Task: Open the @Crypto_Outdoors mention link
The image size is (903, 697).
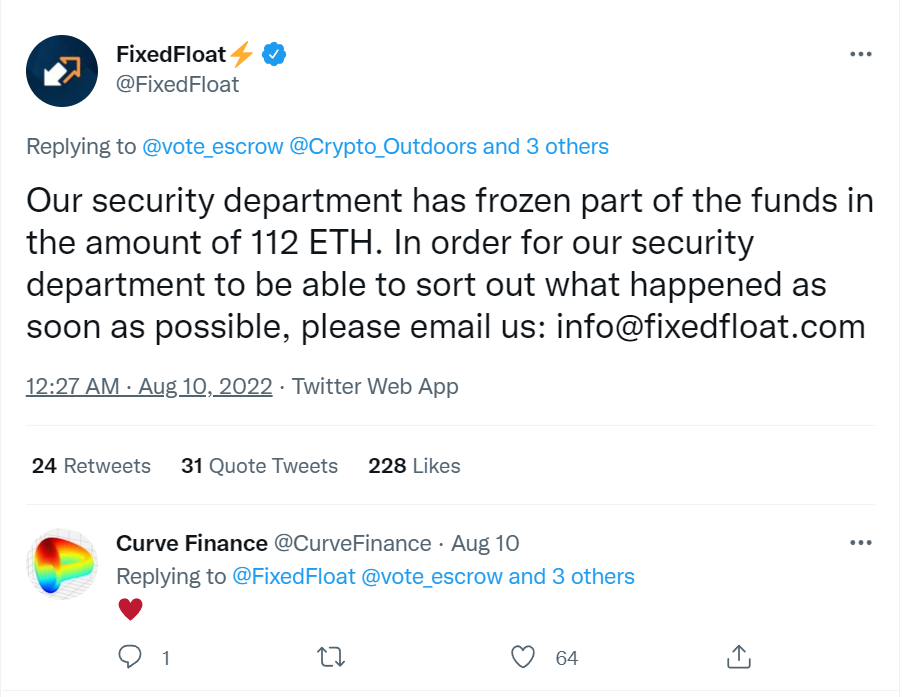Action: pyautogui.click(x=383, y=147)
